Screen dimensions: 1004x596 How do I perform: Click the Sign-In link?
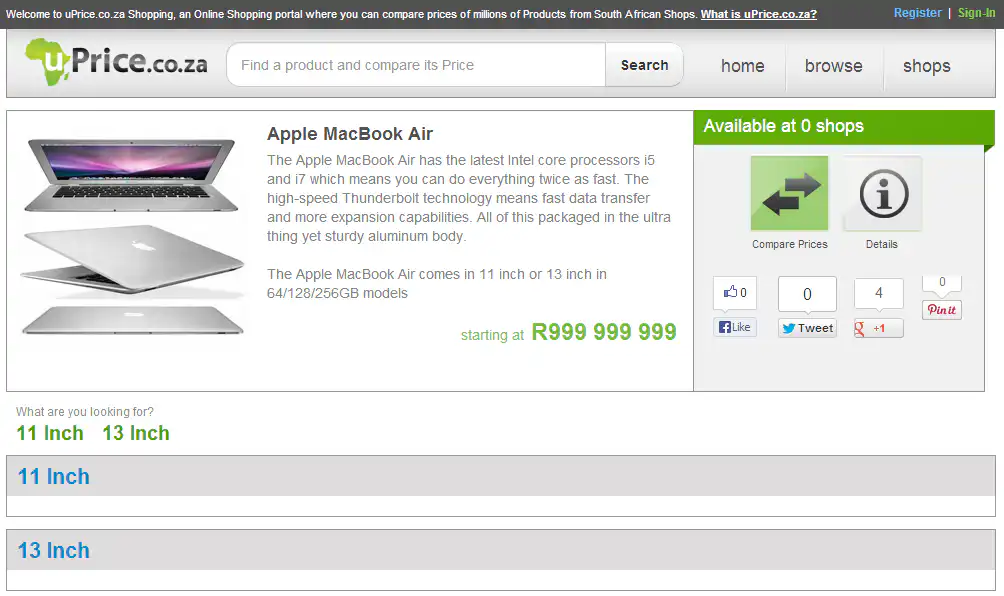(976, 13)
